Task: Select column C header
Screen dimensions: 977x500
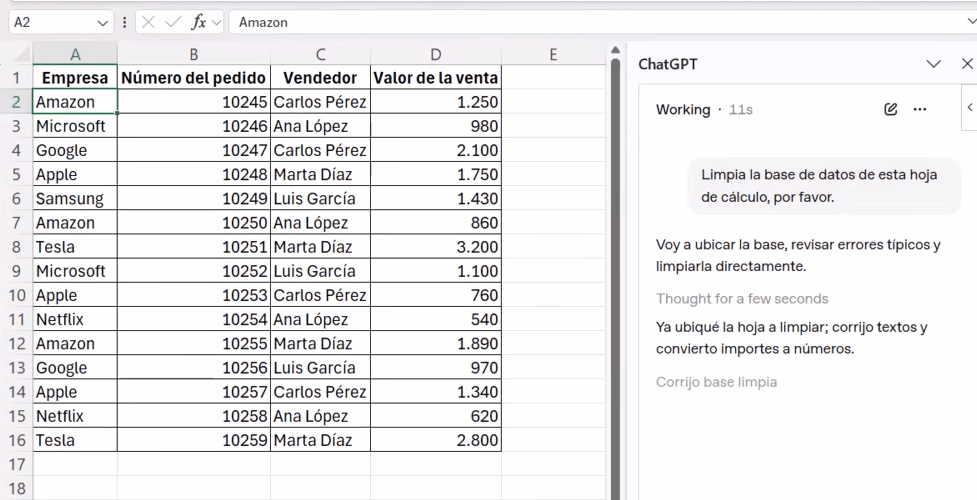Action: pos(320,54)
